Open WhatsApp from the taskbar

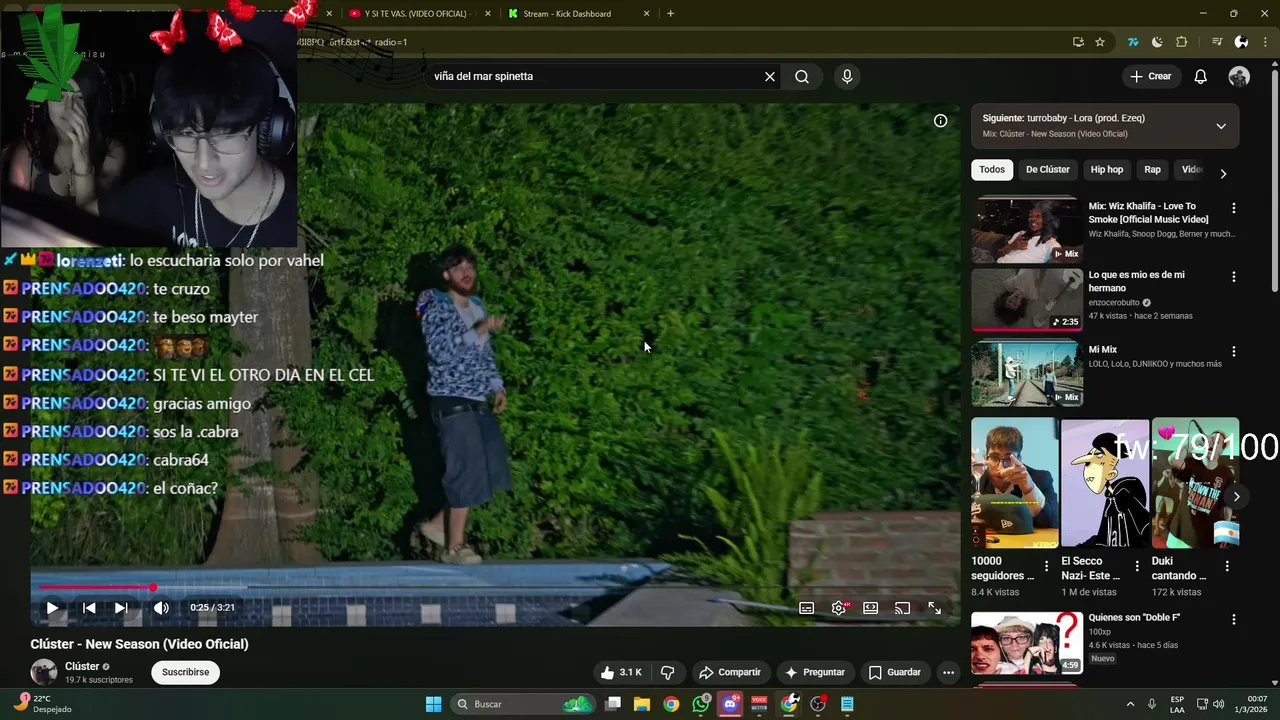(x=701, y=704)
